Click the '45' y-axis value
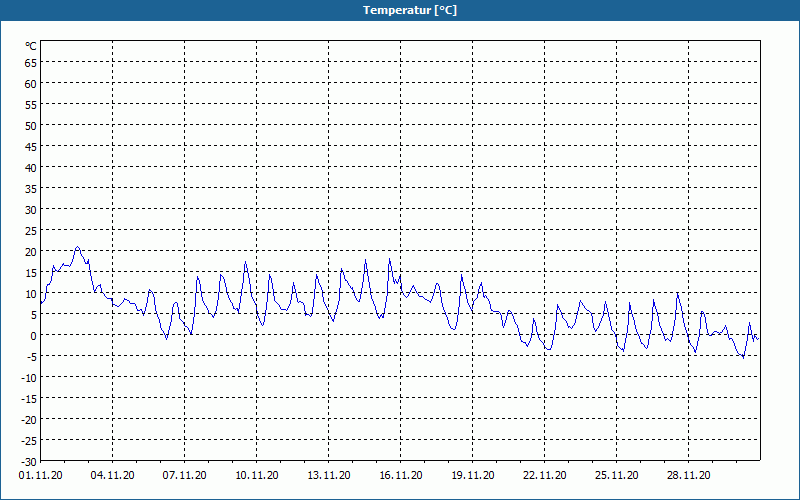This screenshot has width=800, height=500. coord(31,147)
